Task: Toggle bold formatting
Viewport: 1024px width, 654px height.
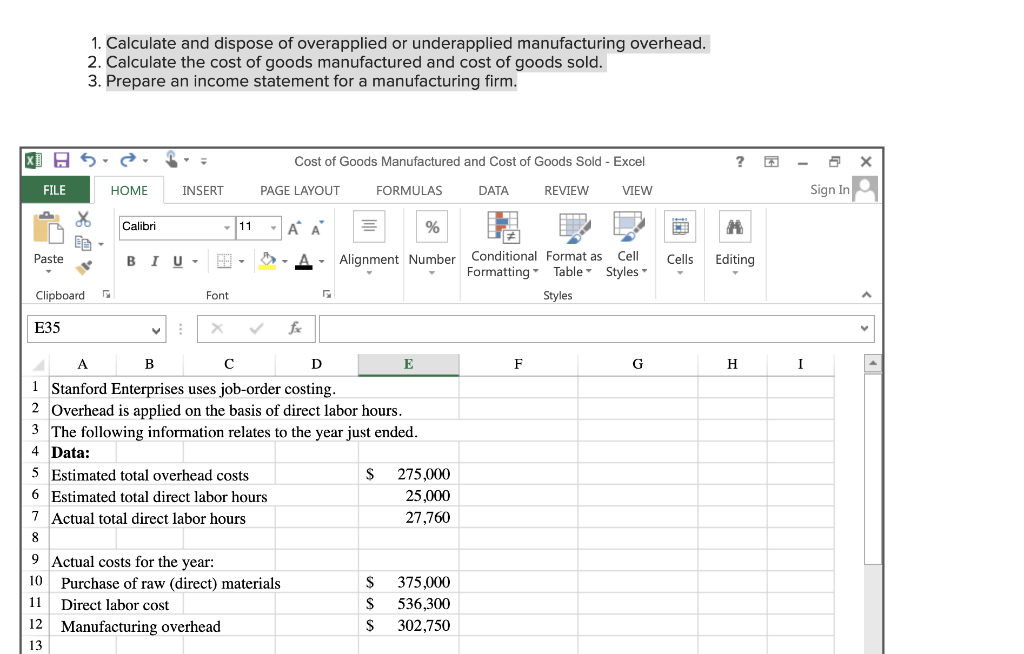Action: (x=131, y=261)
